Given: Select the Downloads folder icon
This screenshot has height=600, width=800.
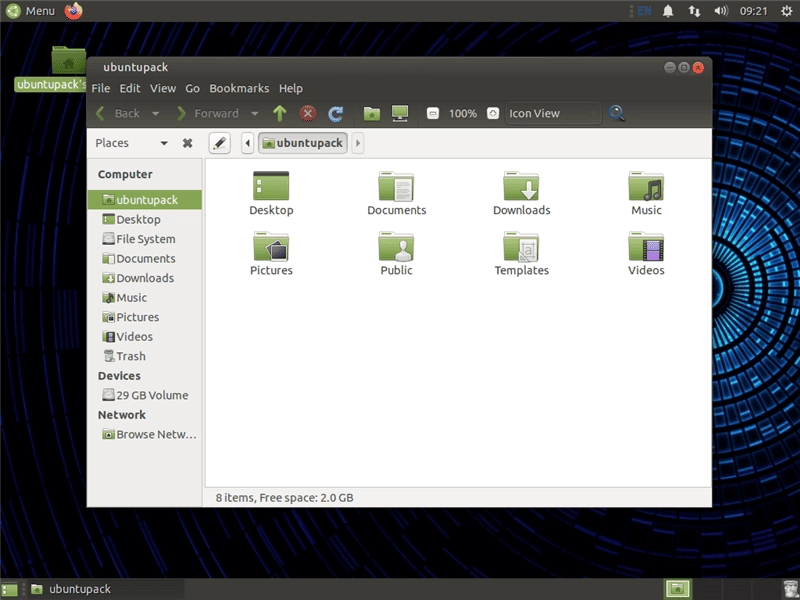Looking at the screenshot, I should [x=521, y=193].
